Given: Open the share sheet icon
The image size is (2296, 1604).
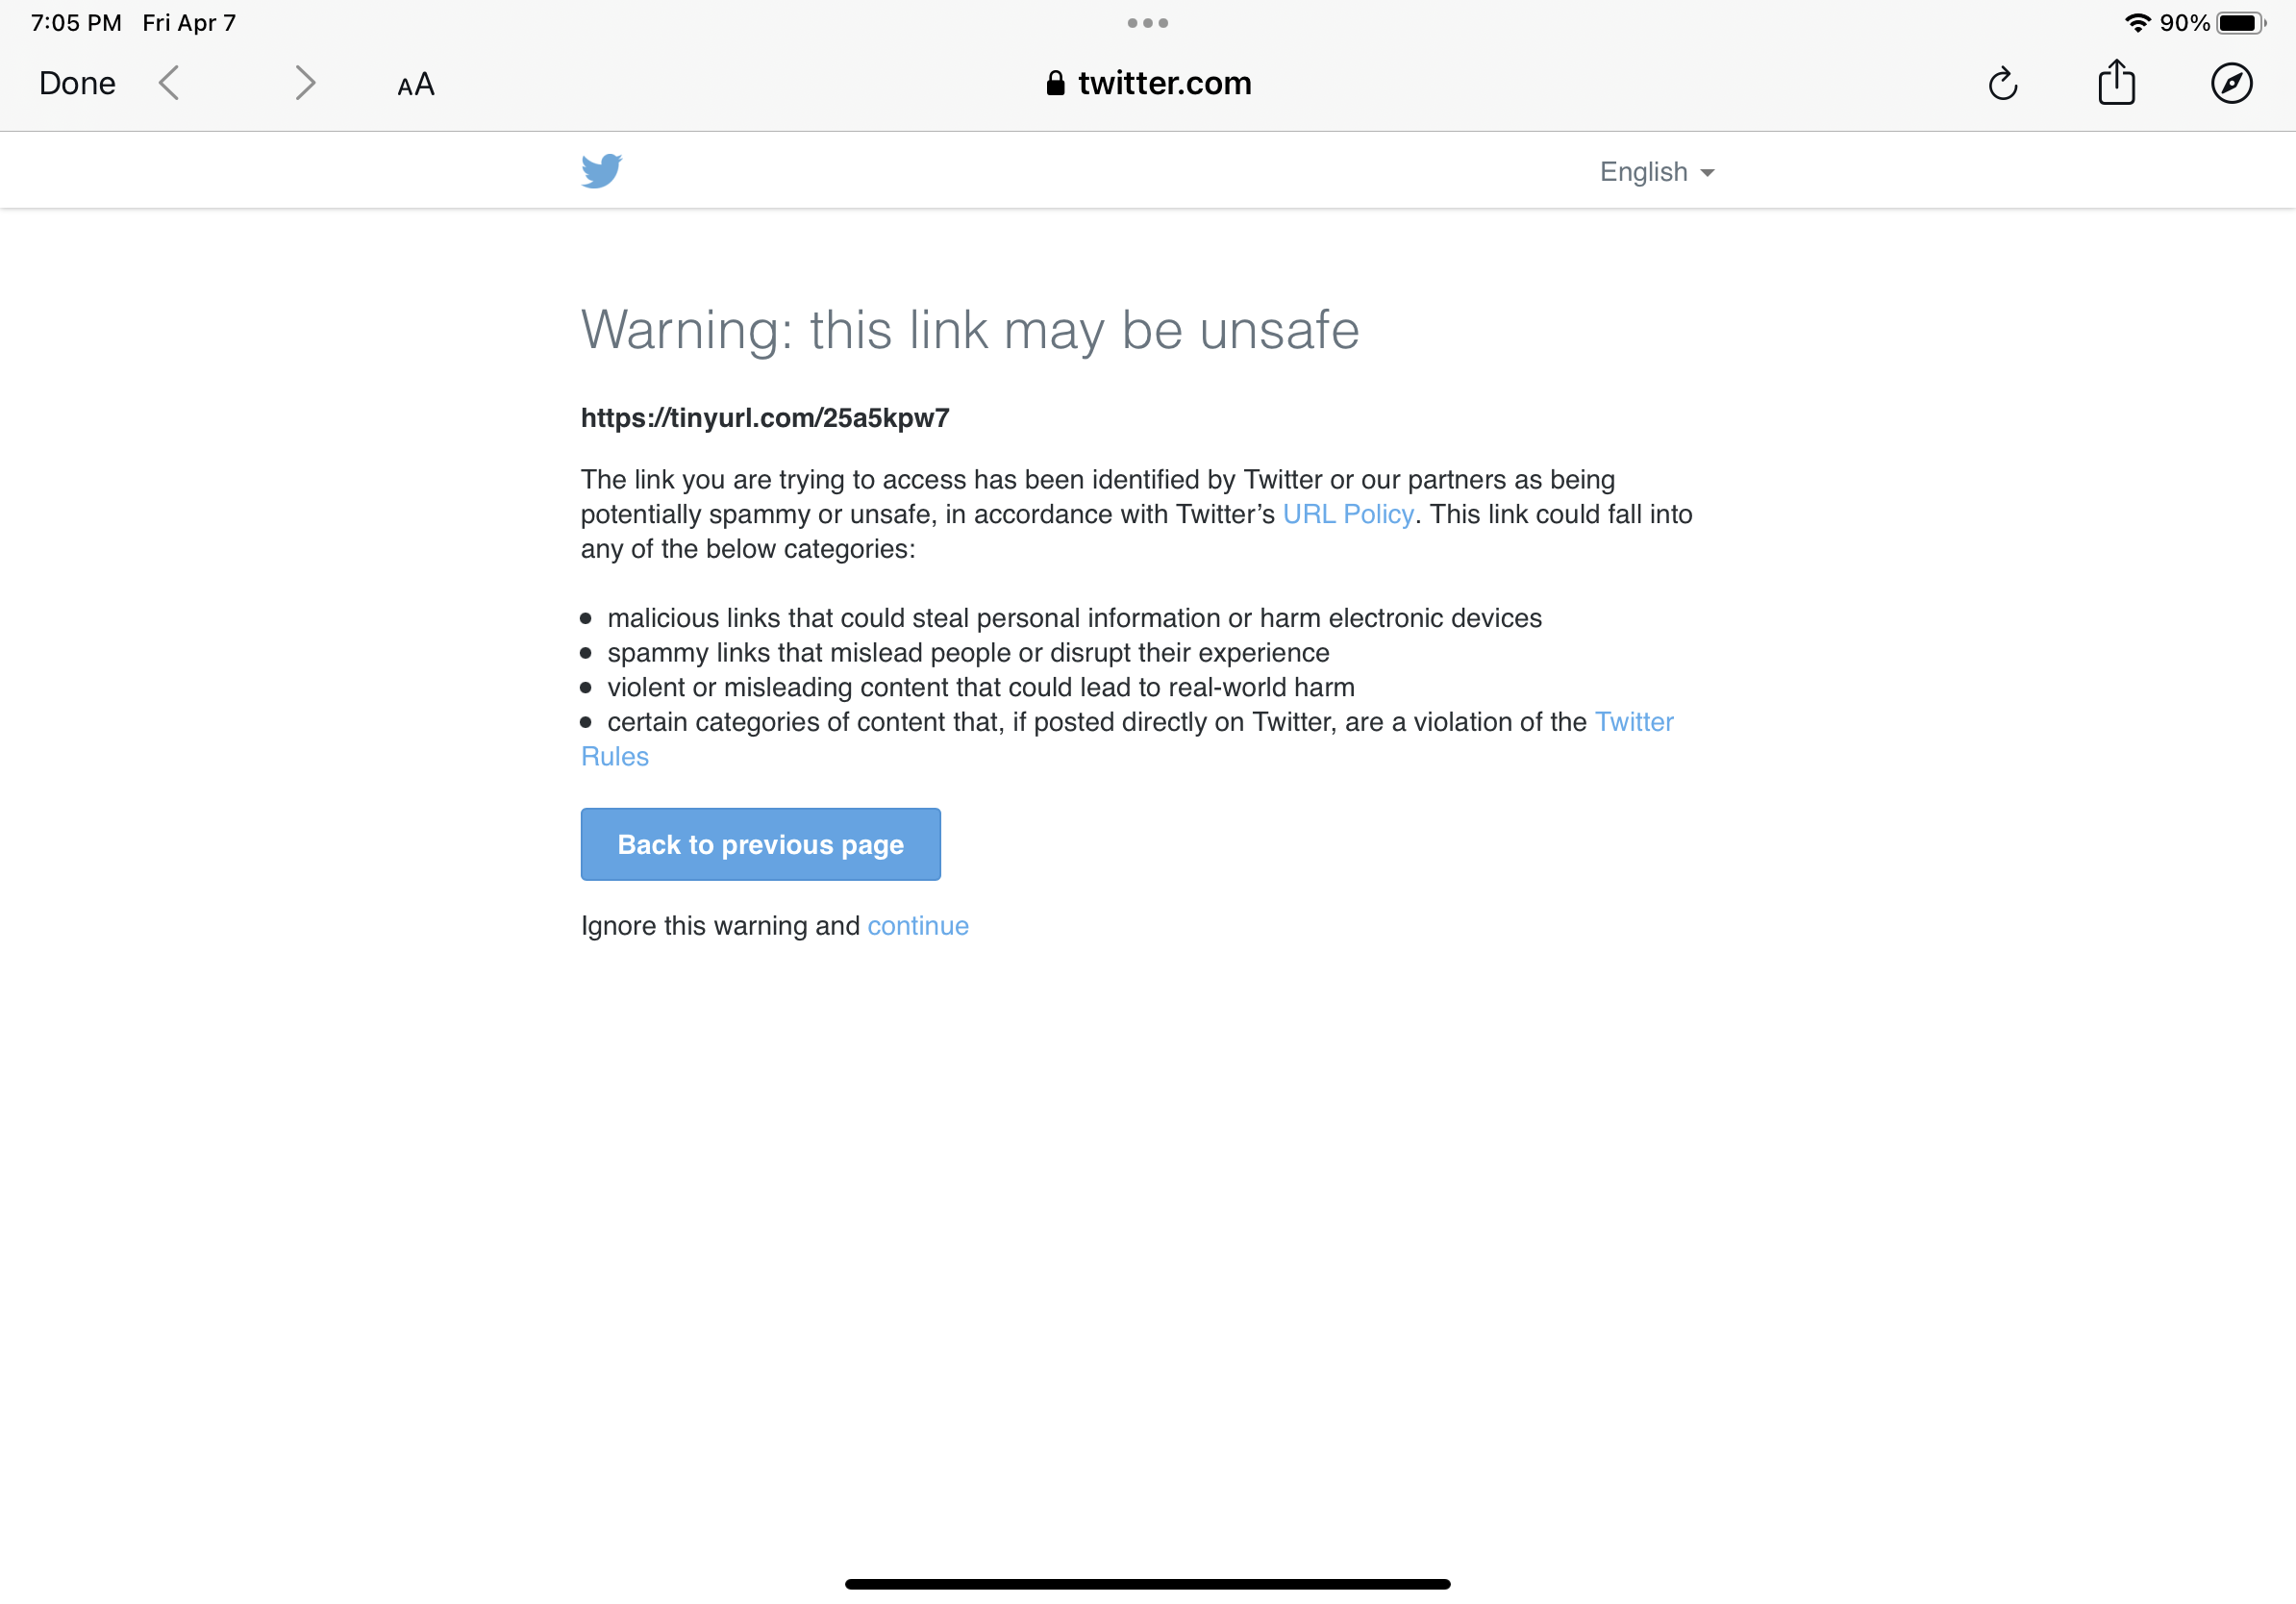Looking at the screenshot, I should [x=2116, y=82].
